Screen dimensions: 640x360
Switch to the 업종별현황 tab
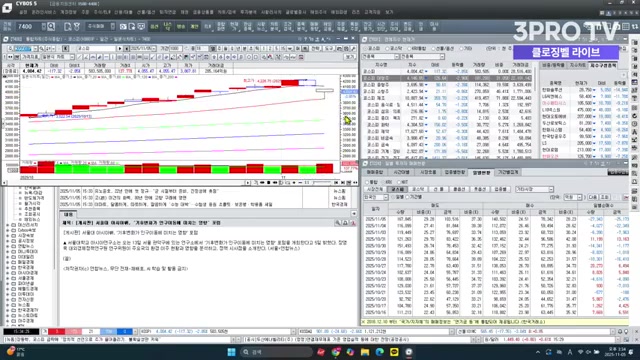coord(454,172)
